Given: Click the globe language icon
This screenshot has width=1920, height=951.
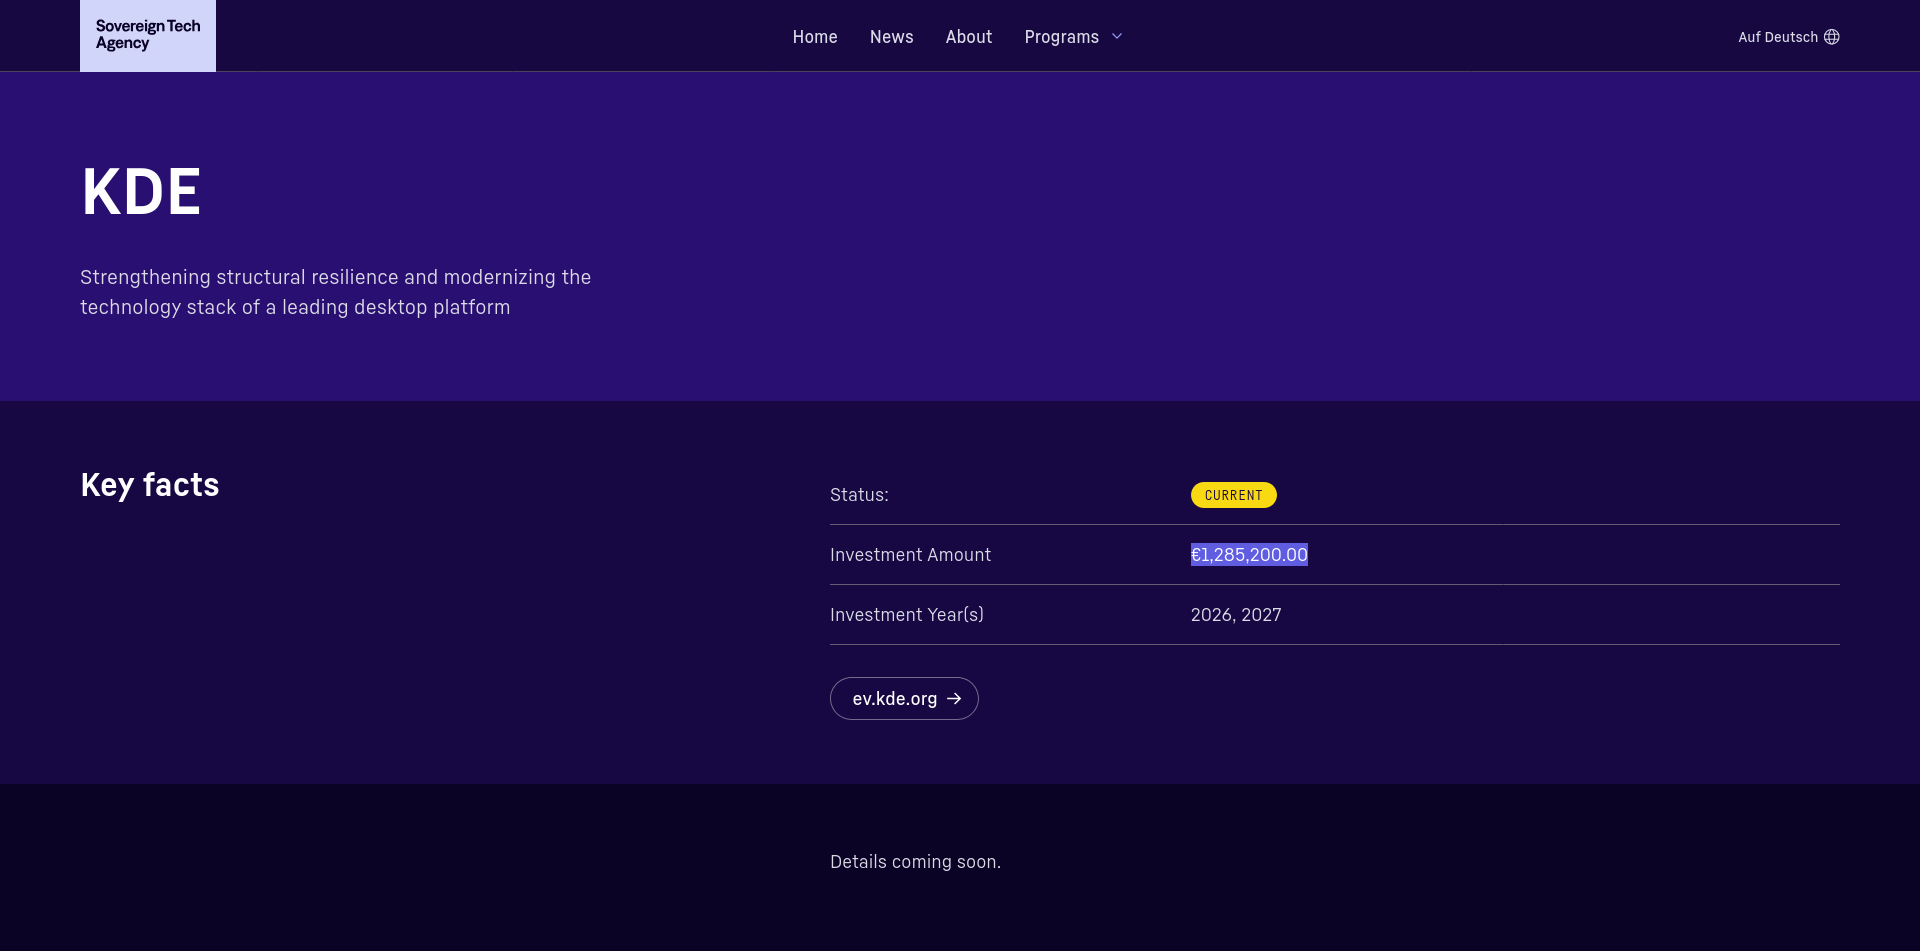Looking at the screenshot, I should [1832, 37].
